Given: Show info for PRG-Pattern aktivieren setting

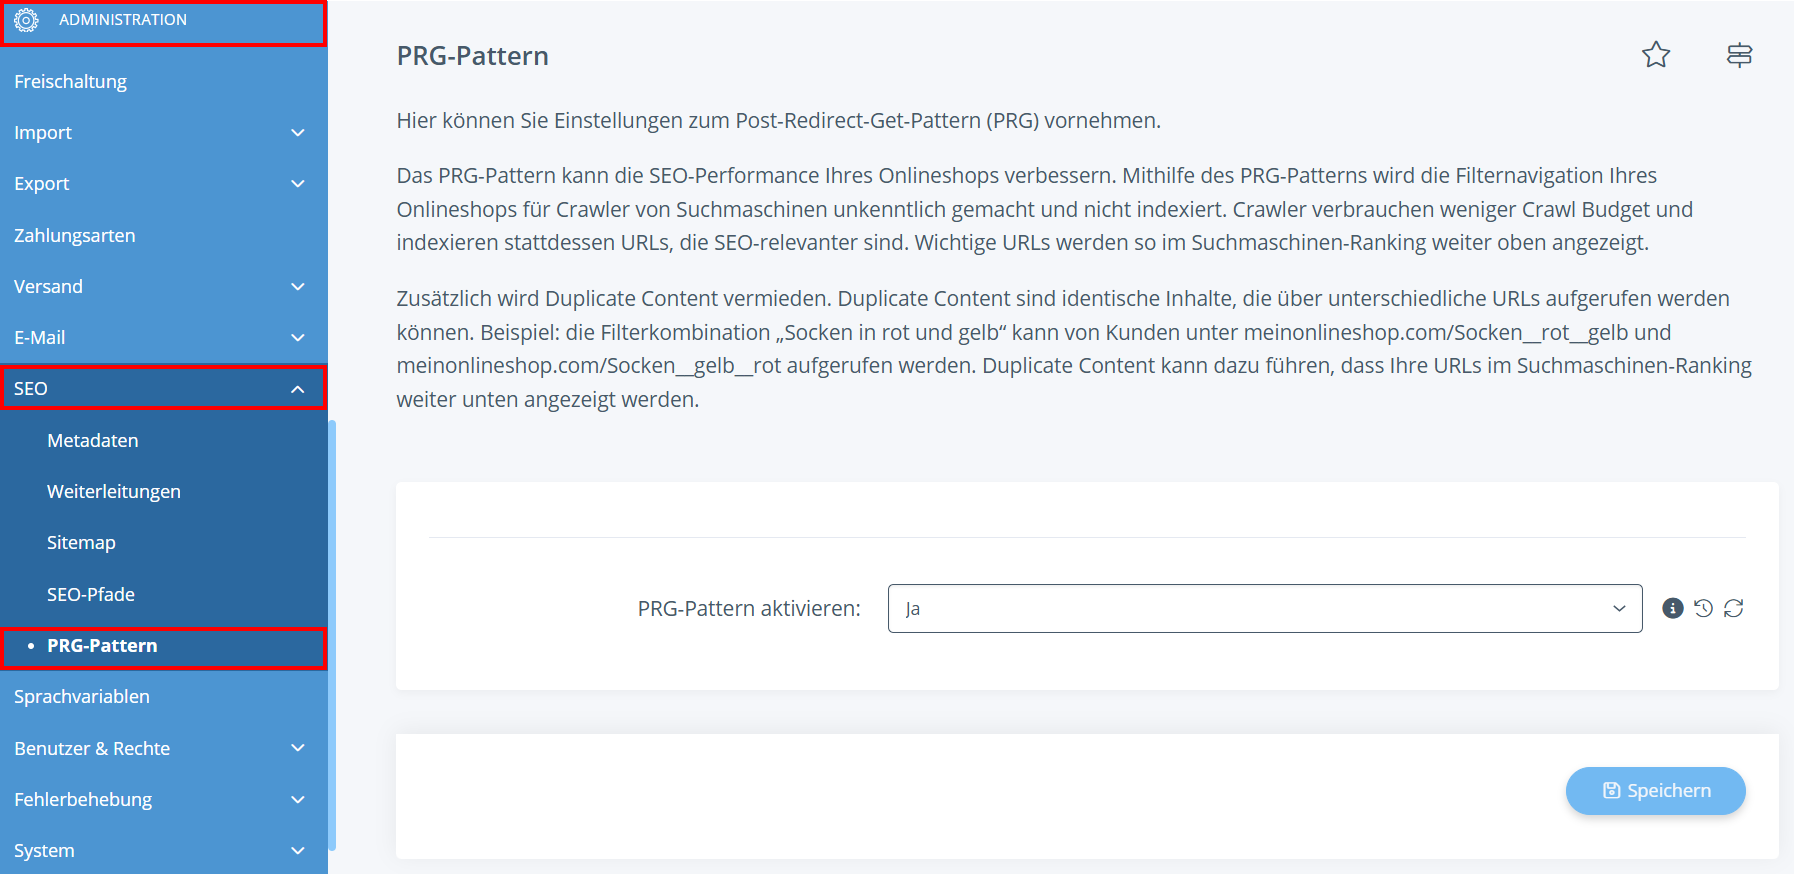Looking at the screenshot, I should tap(1672, 608).
